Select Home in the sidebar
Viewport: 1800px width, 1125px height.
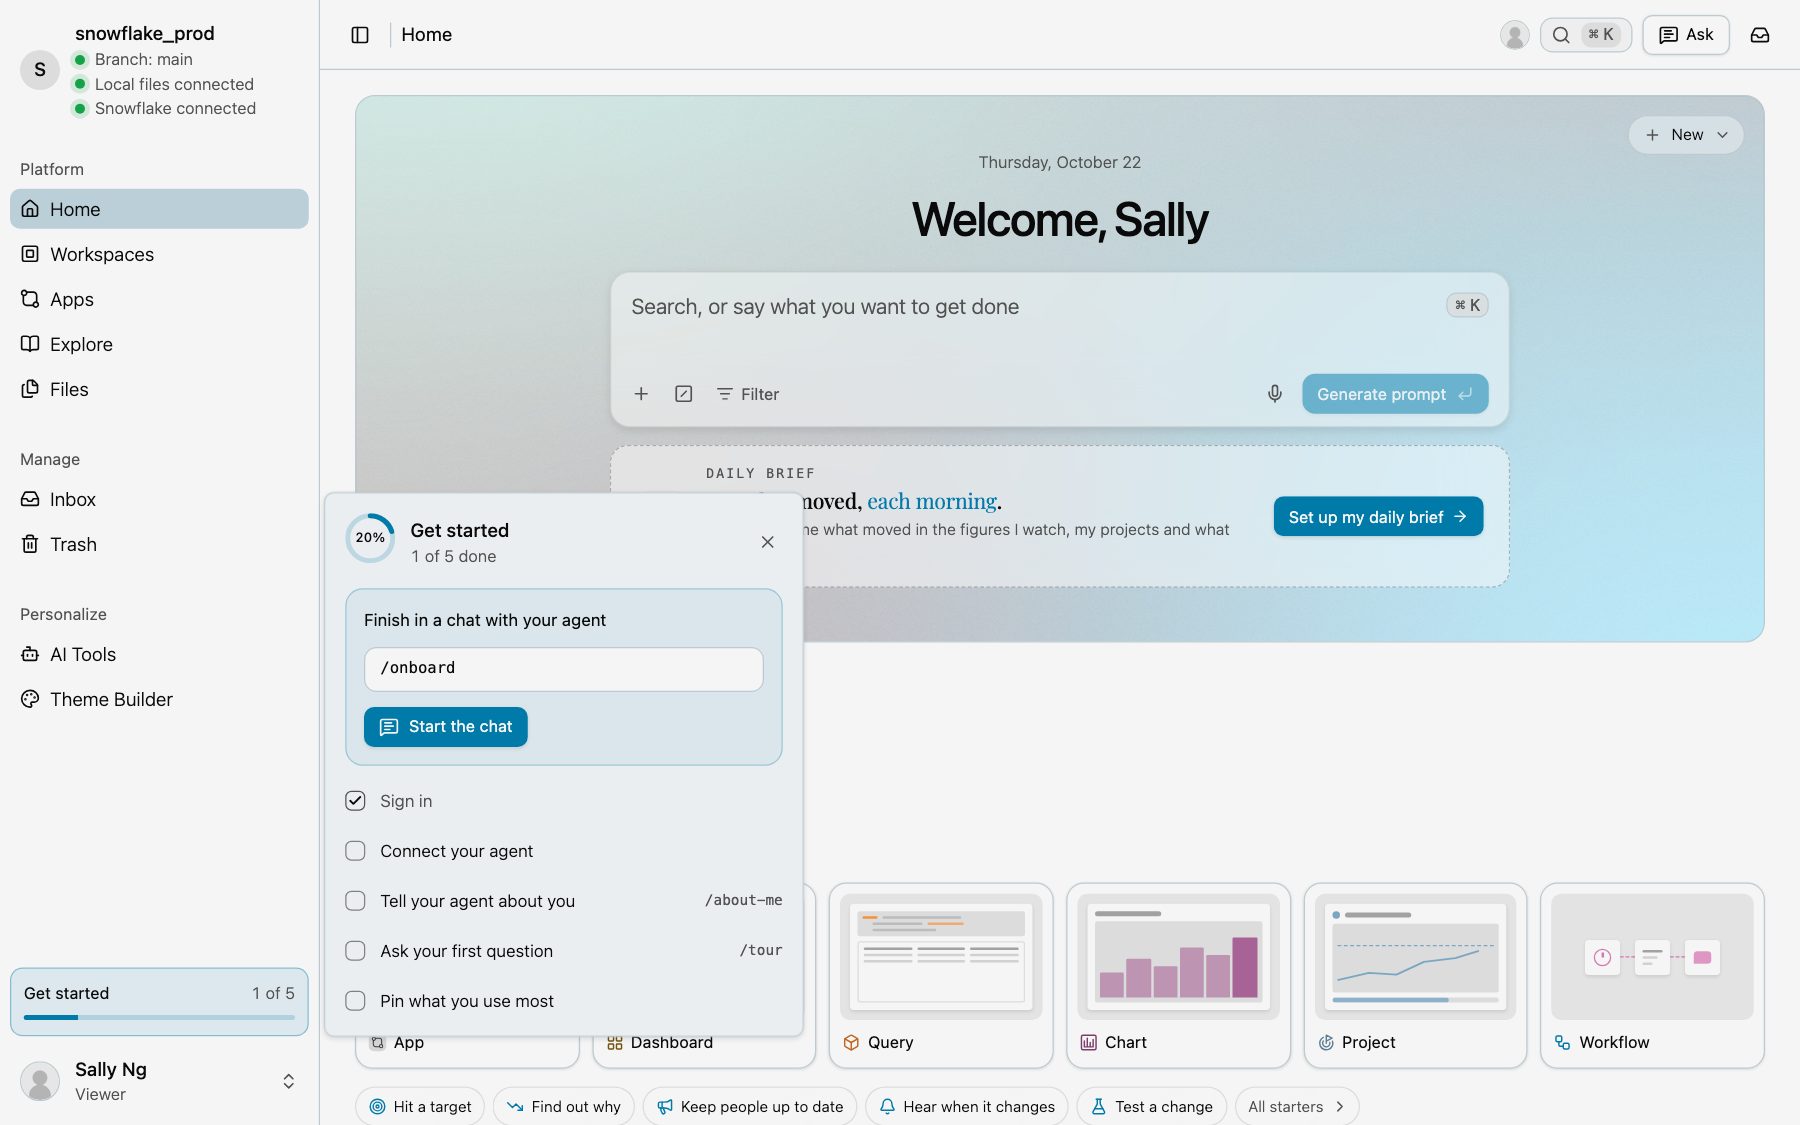point(159,209)
